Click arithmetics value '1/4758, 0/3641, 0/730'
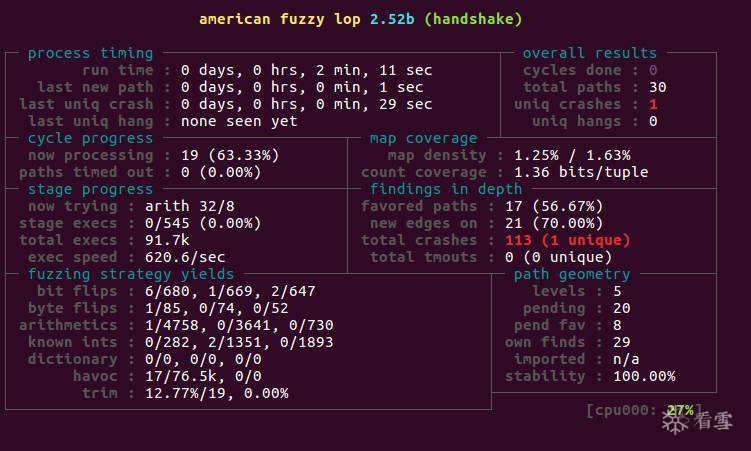The height and width of the screenshot is (451, 751). point(239,325)
